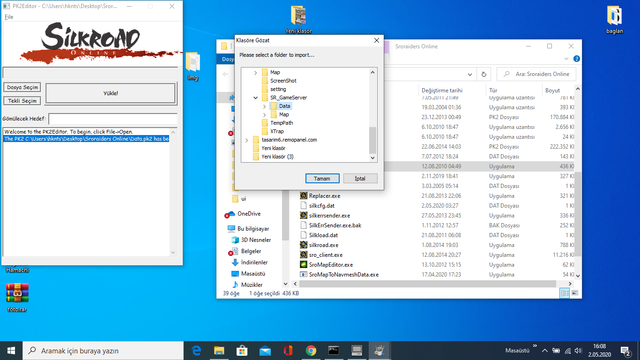Viewport: 640px width, 360px height.
Task: Collapse the SR_GameServer tree node
Action: [256, 98]
